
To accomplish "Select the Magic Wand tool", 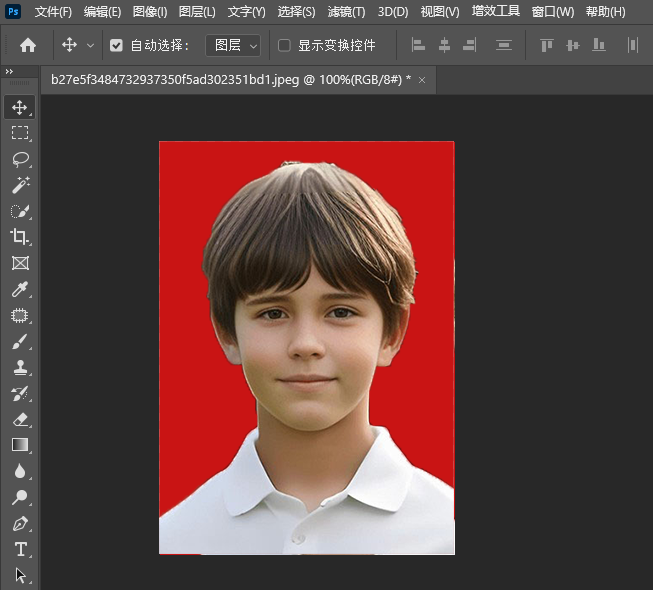I will [20, 185].
